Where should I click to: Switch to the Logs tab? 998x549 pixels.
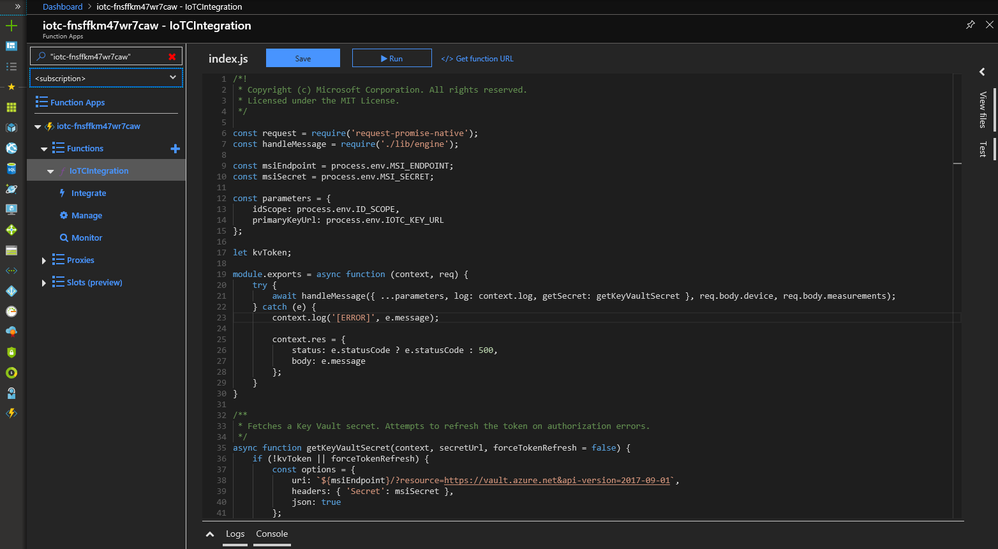coord(235,534)
